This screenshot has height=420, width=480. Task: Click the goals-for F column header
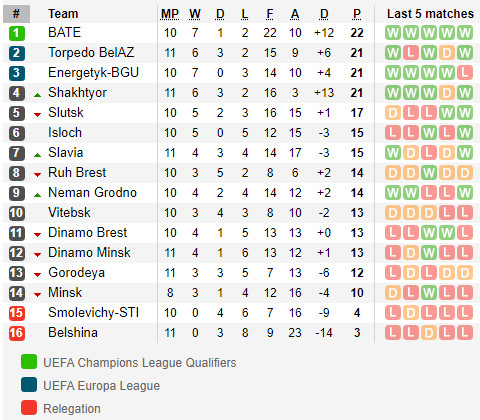point(270,14)
